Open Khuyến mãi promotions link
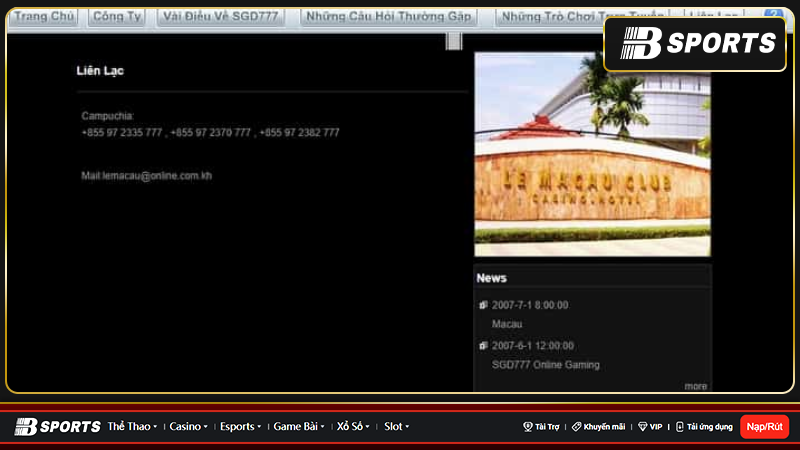Image resolution: width=800 pixels, height=450 pixels. coord(598,427)
